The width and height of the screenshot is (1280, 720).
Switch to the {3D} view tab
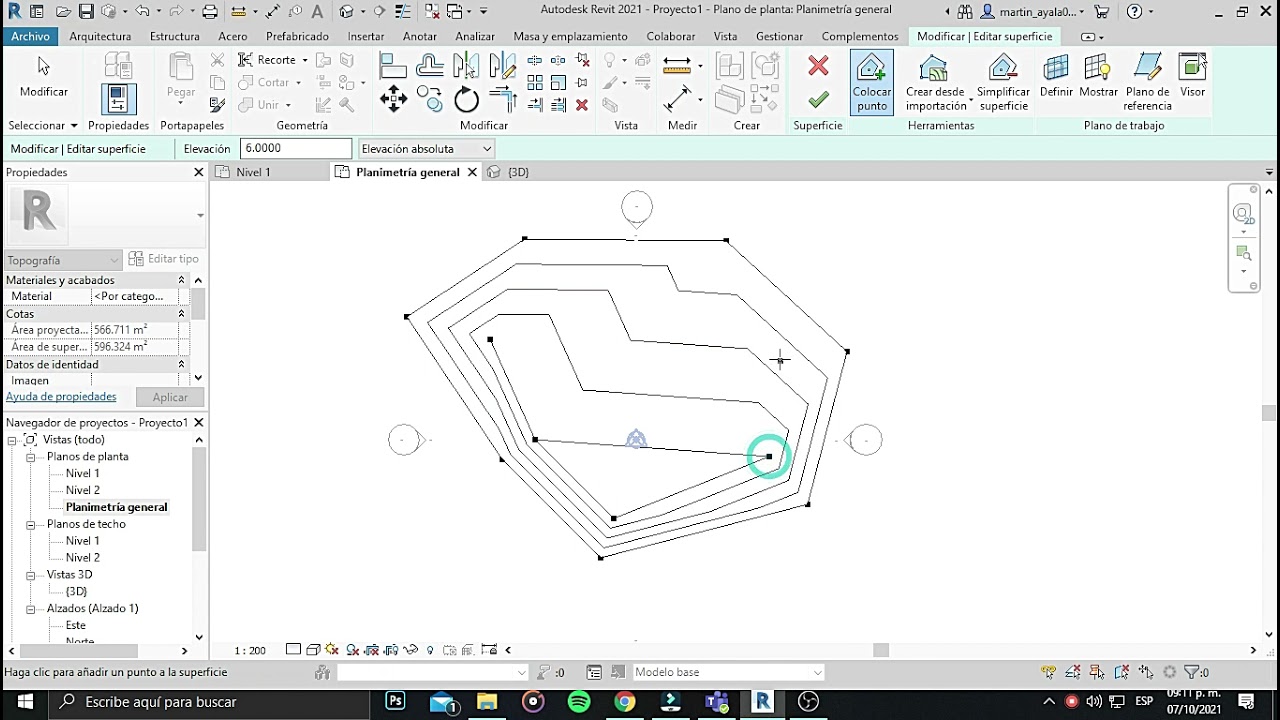point(518,172)
